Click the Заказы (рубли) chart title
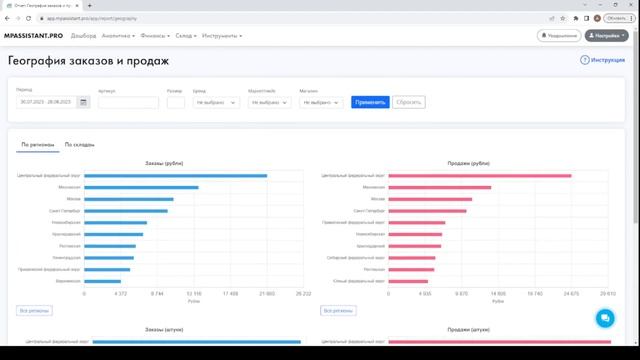The width and height of the screenshot is (640, 360). tap(164, 163)
